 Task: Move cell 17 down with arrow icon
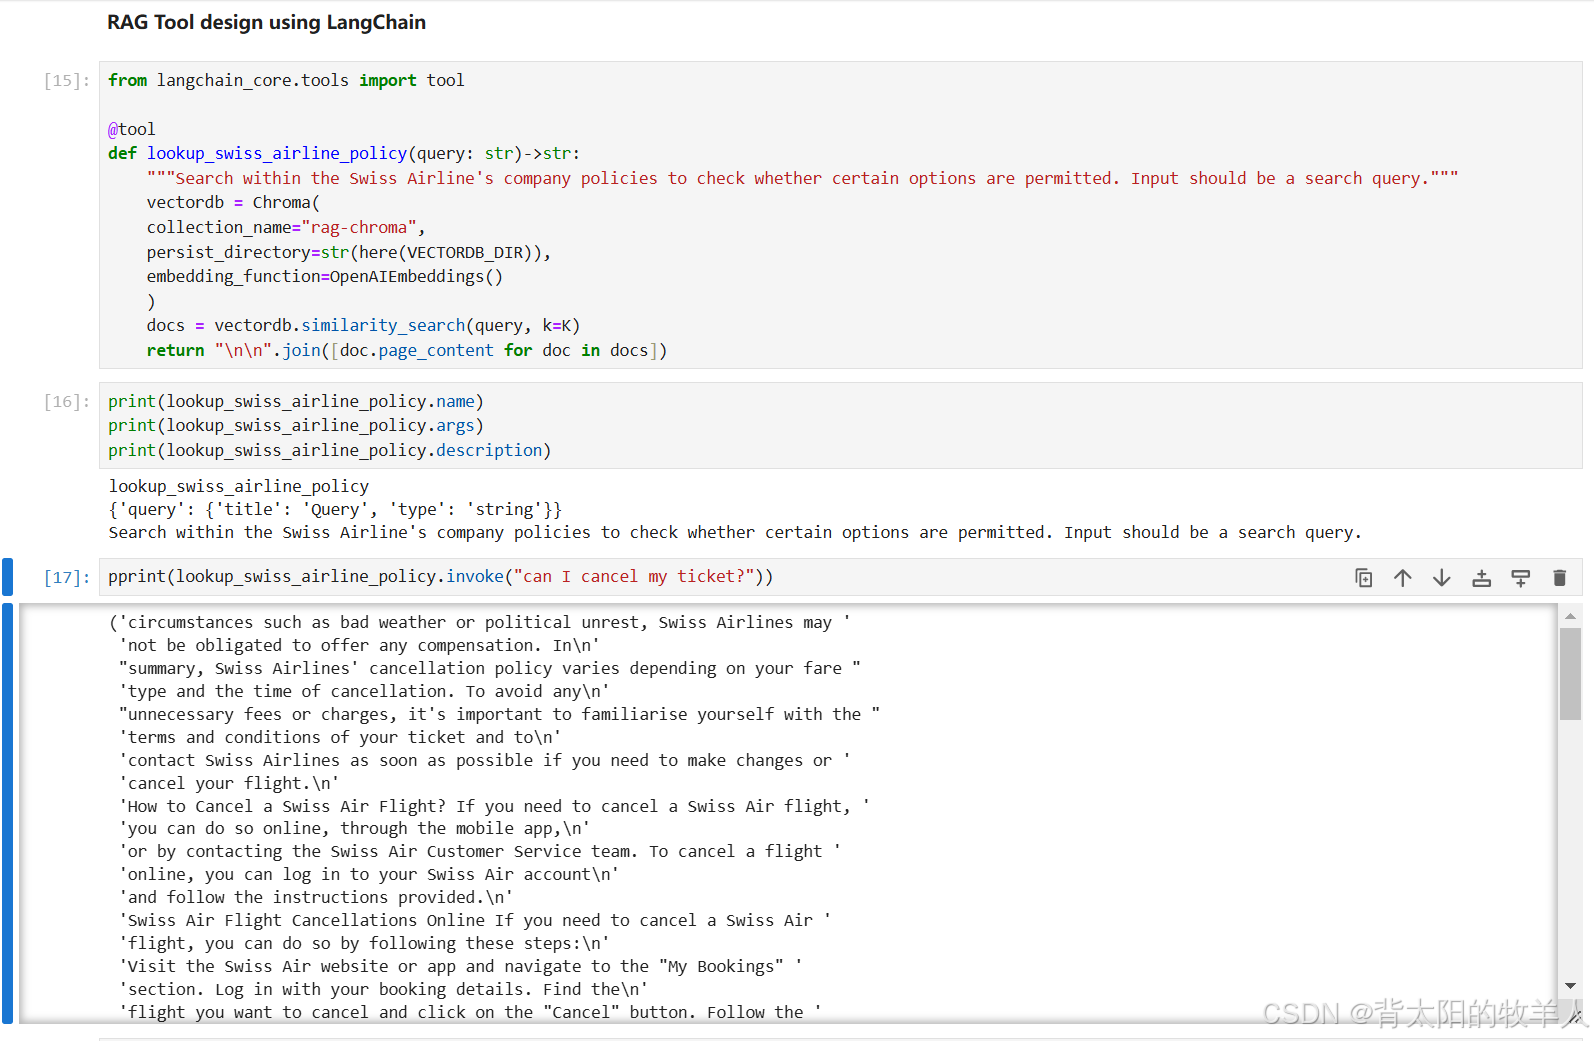pos(1442,578)
